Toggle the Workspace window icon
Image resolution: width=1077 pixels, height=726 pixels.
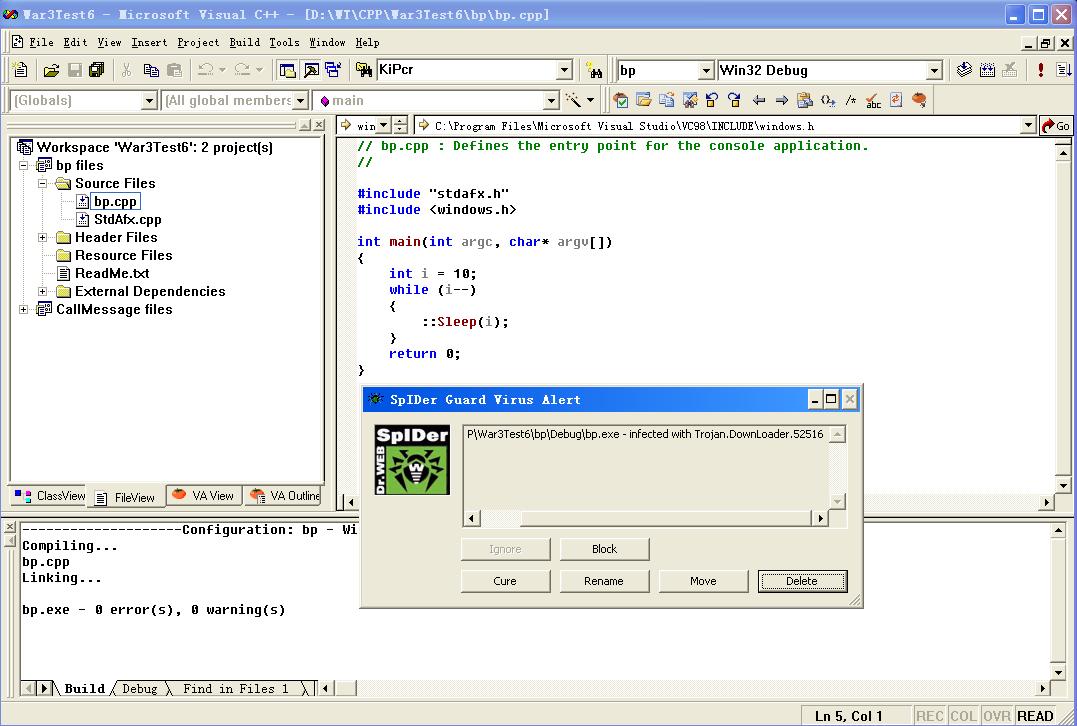288,70
